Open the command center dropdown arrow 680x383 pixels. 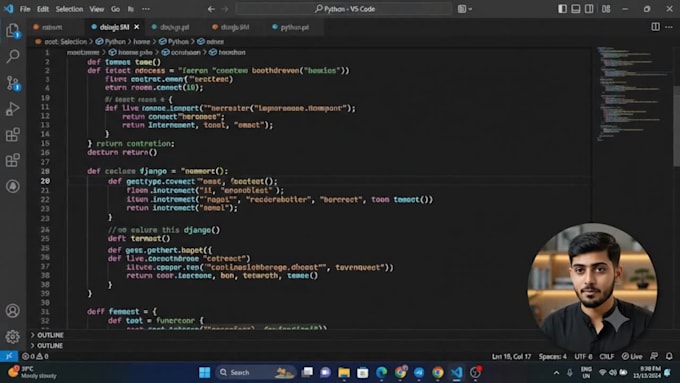470,9
